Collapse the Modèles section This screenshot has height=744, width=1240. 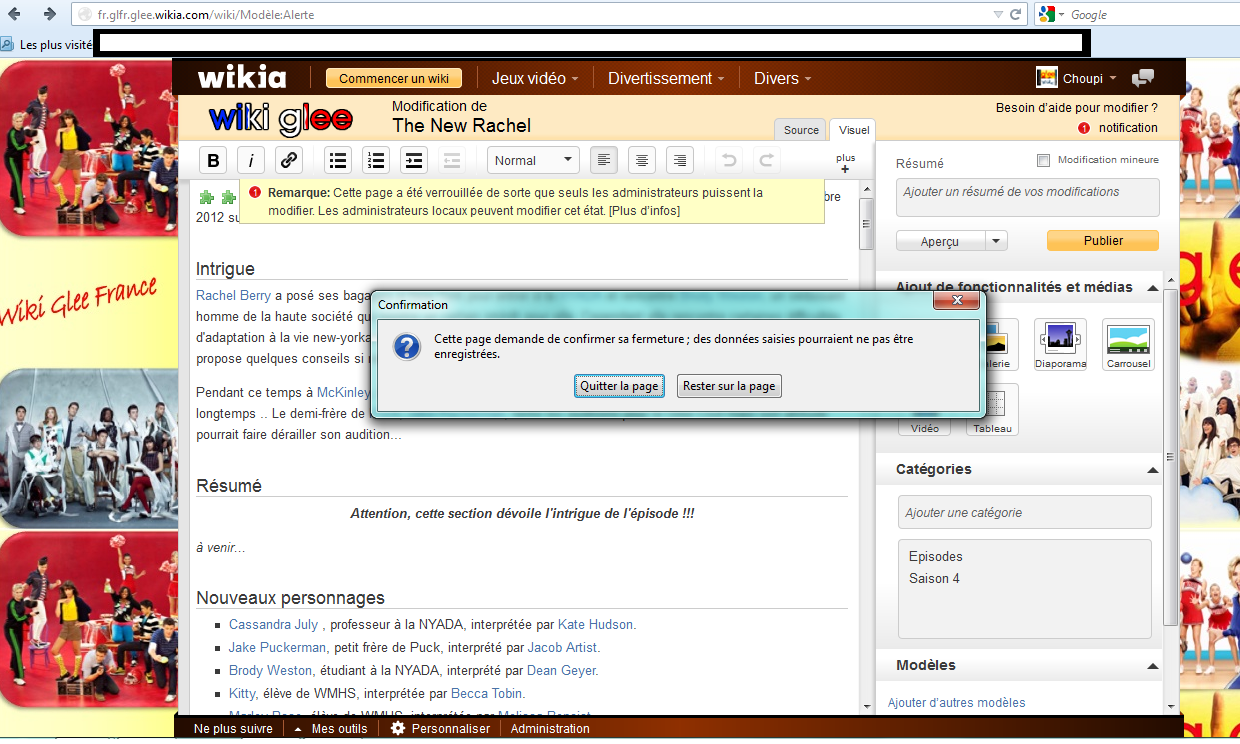coord(1153,666)
